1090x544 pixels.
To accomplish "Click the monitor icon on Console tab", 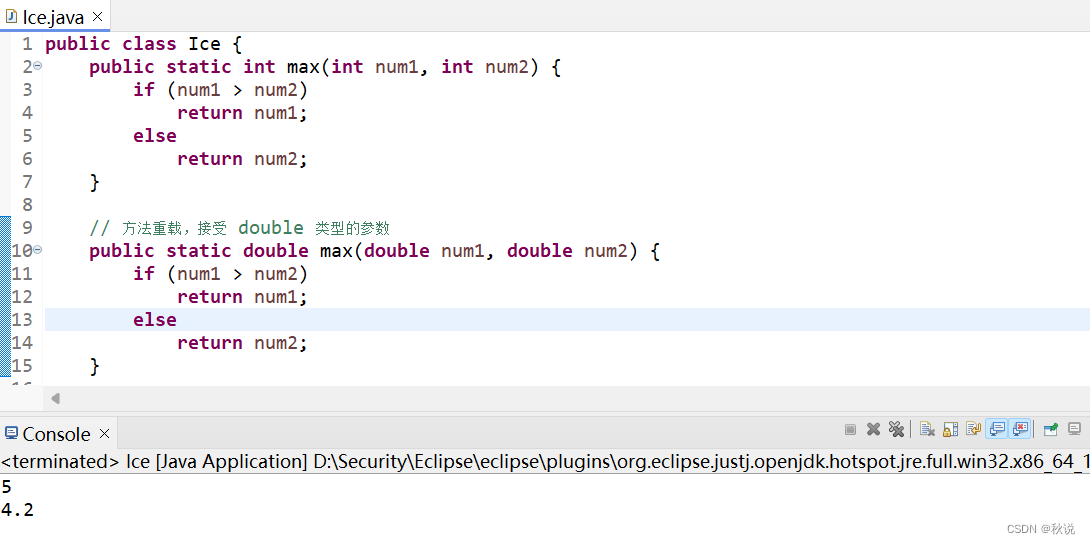I will pos(11,434).
